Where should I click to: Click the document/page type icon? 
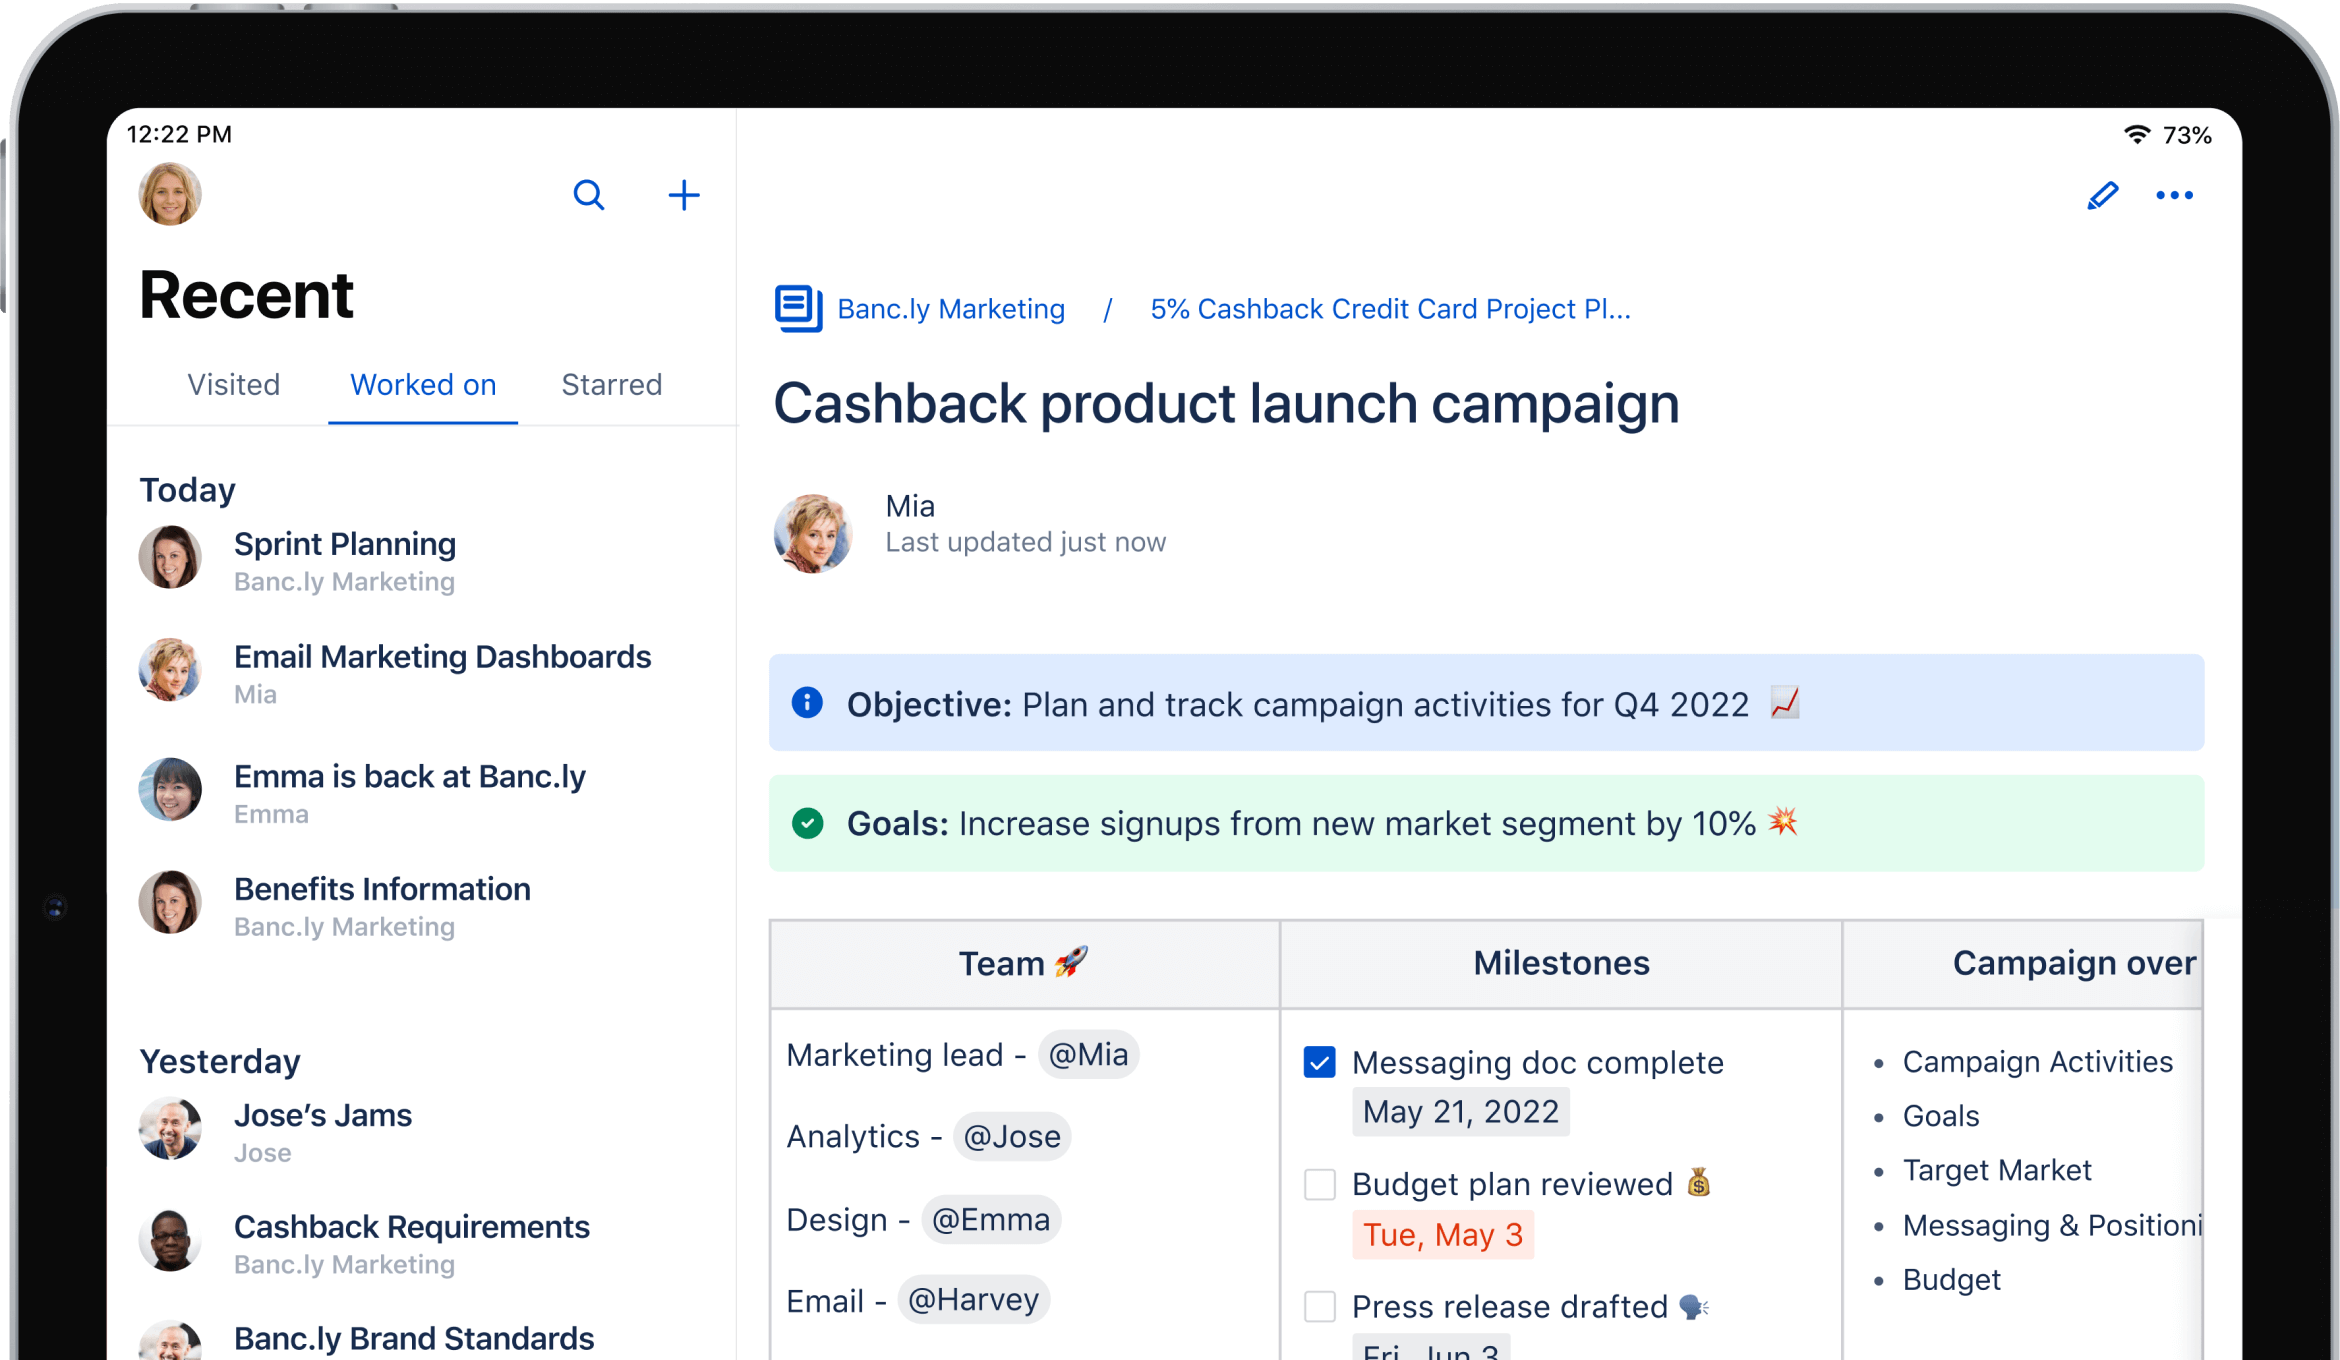798,309
